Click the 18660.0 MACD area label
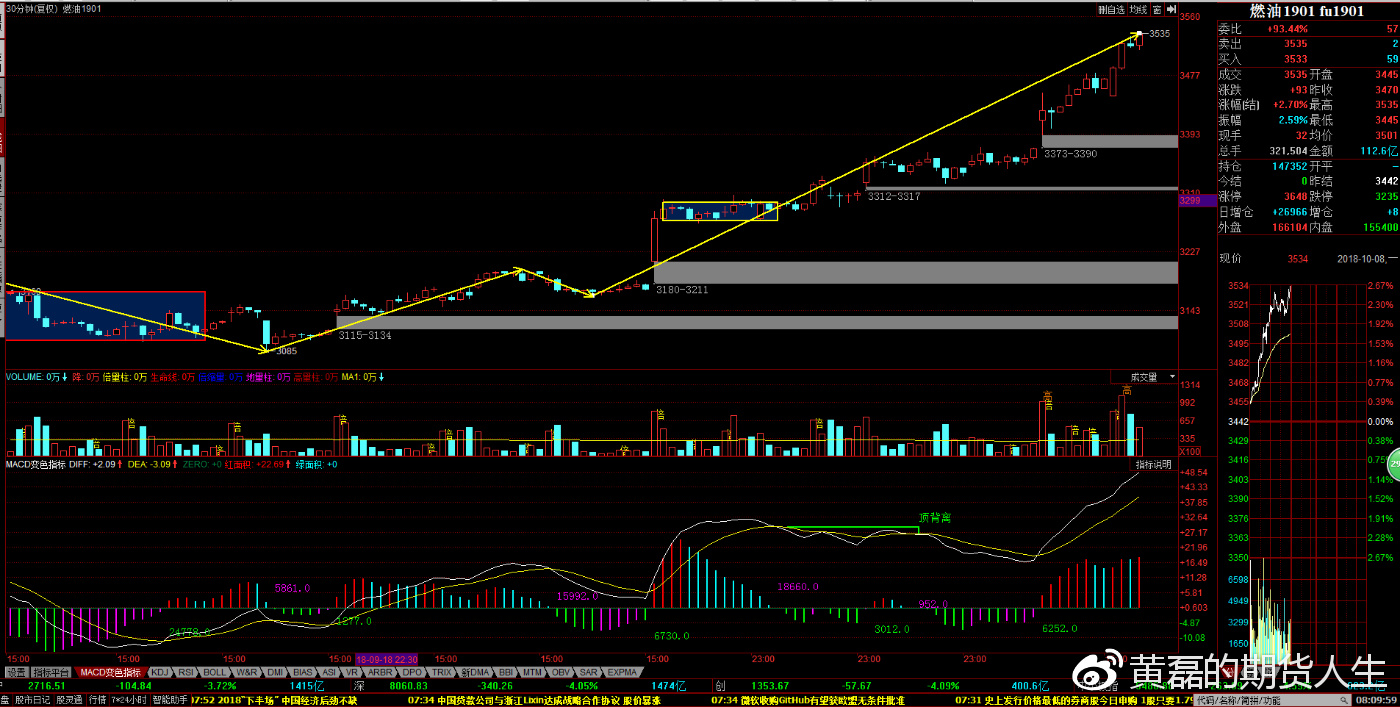The height and width of the screenshot is (707, 1400). click(x=797, y=587)
